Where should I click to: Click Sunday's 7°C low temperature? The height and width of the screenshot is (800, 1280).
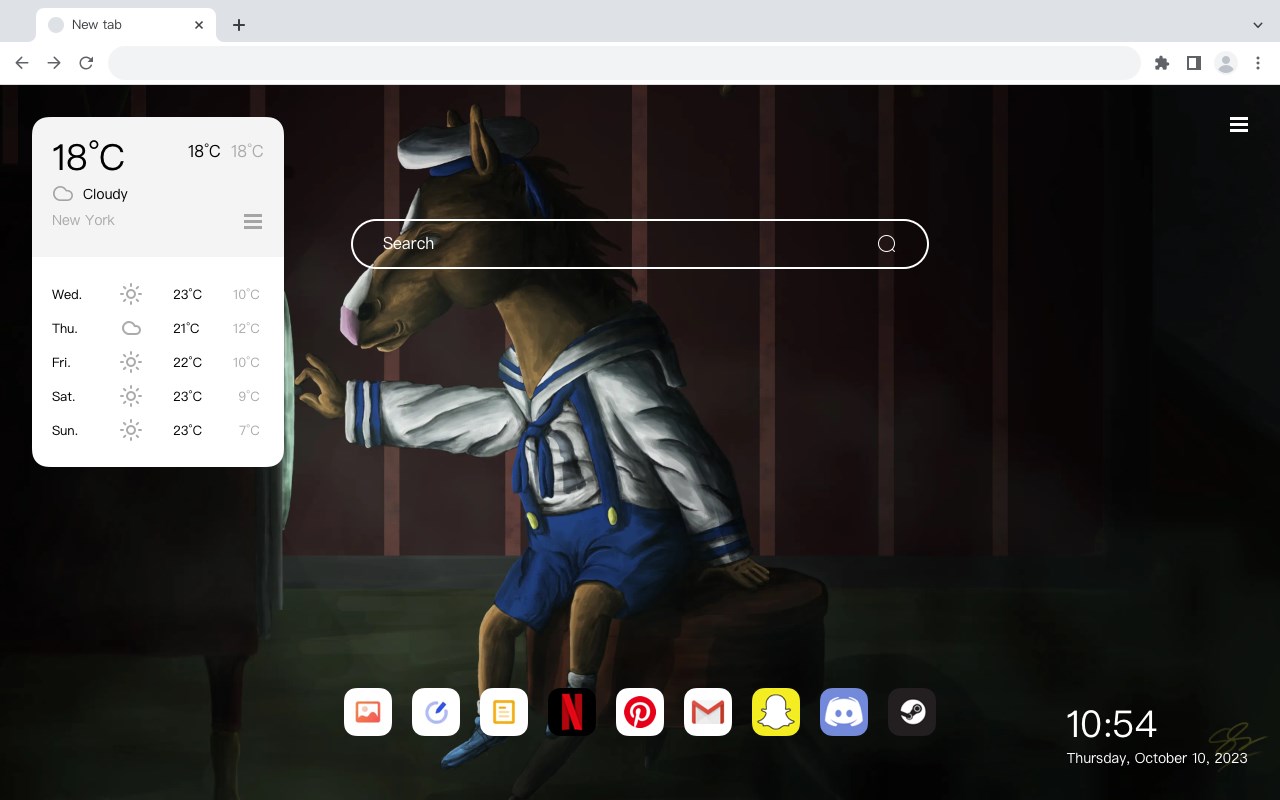pos(249,430)
